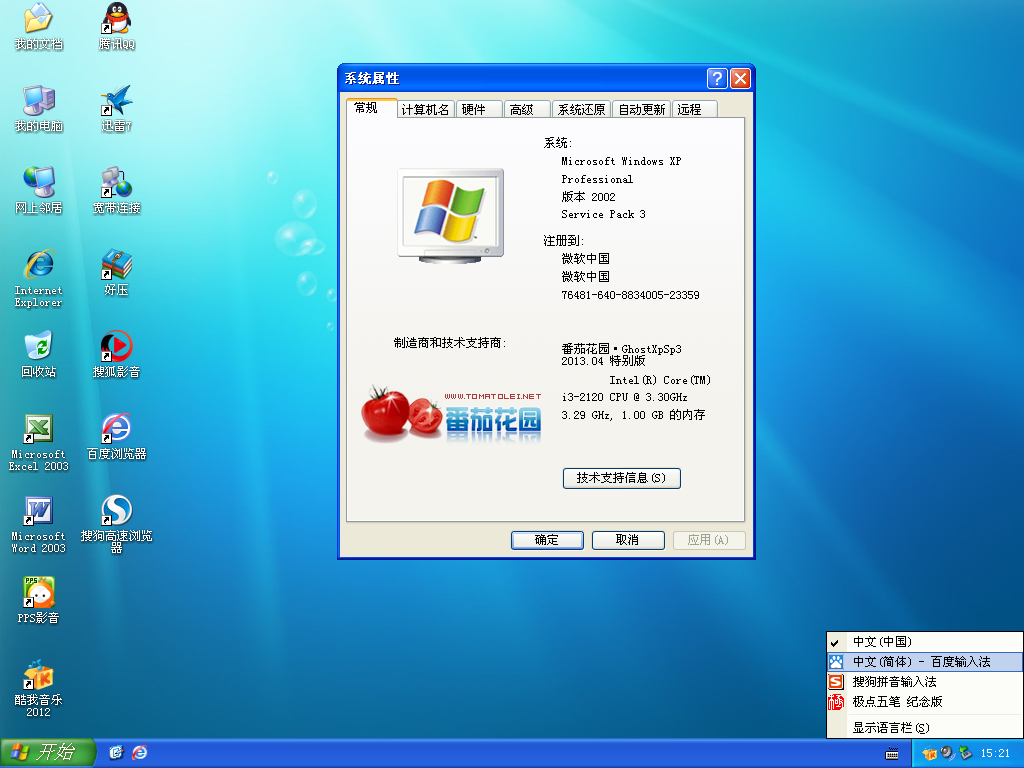Click the 番茄花园 tomato logo image
Viewport: 1024px width, 768px height.
452,415
